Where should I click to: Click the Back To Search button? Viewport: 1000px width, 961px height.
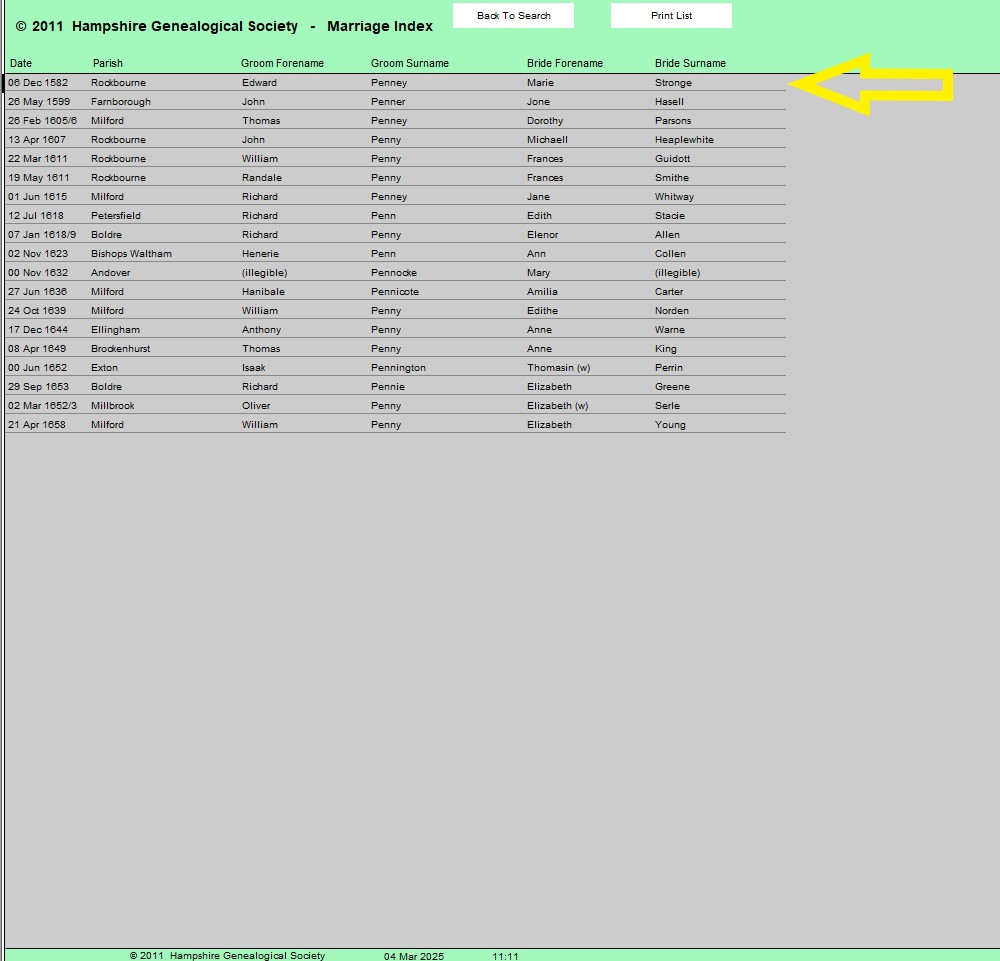(x=513, y=16)
